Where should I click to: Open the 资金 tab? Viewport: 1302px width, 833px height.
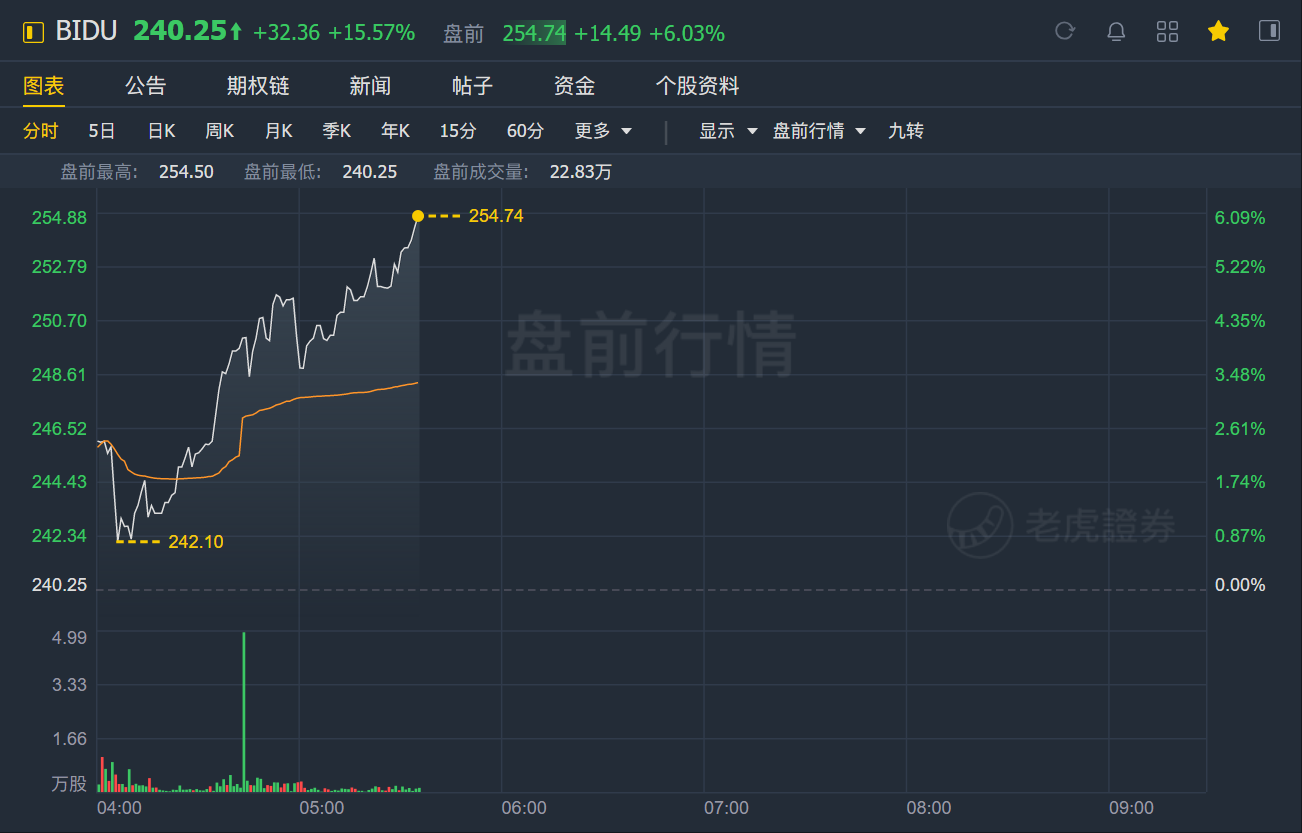pyautogui.click(x=574, y=86)
